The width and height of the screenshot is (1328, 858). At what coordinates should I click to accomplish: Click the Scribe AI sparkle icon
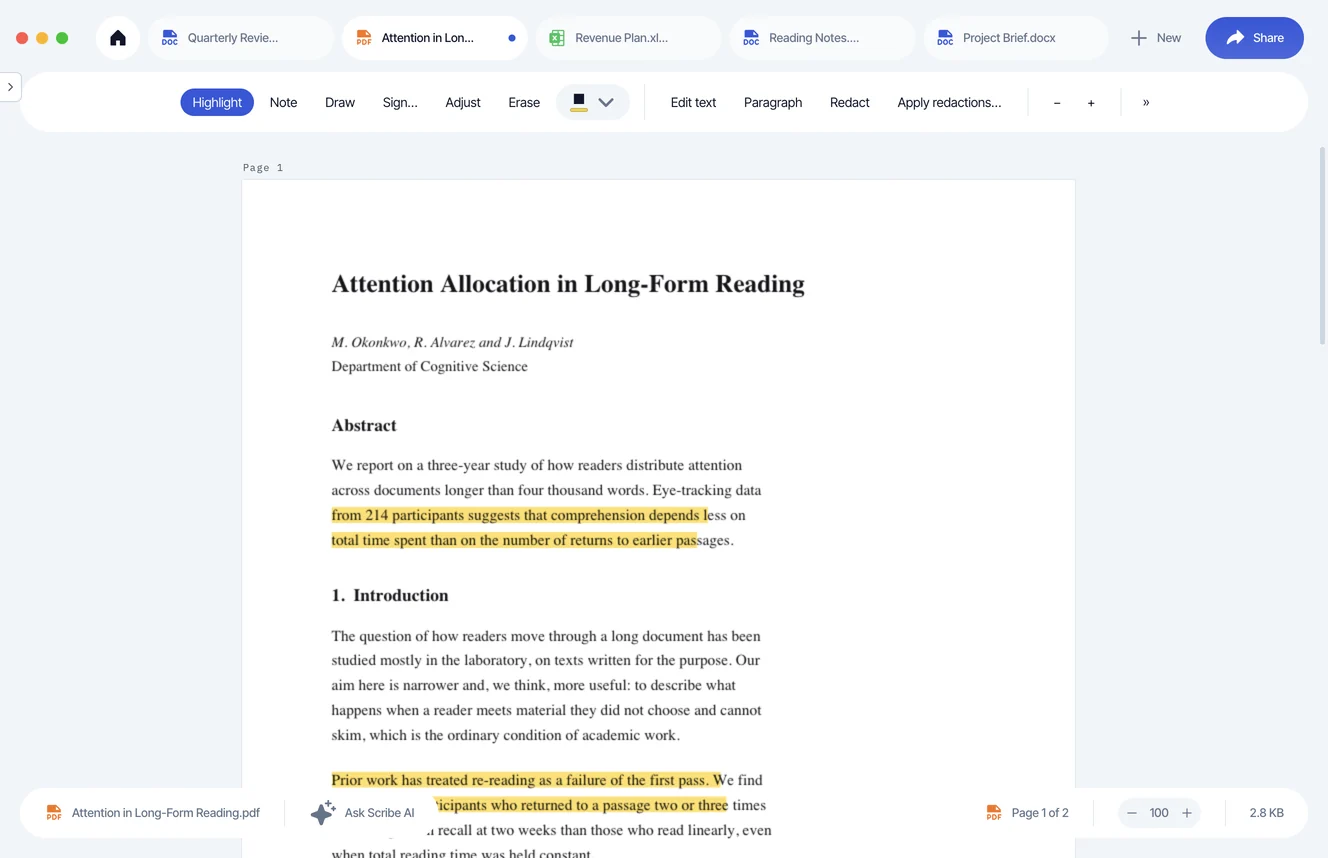(x=322, y=812)
